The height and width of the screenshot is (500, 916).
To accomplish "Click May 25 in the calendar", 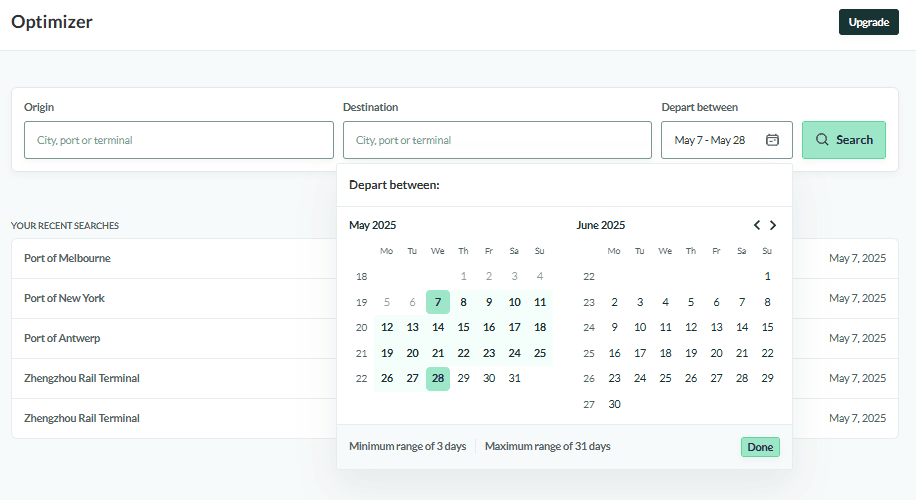I will 540,353.
